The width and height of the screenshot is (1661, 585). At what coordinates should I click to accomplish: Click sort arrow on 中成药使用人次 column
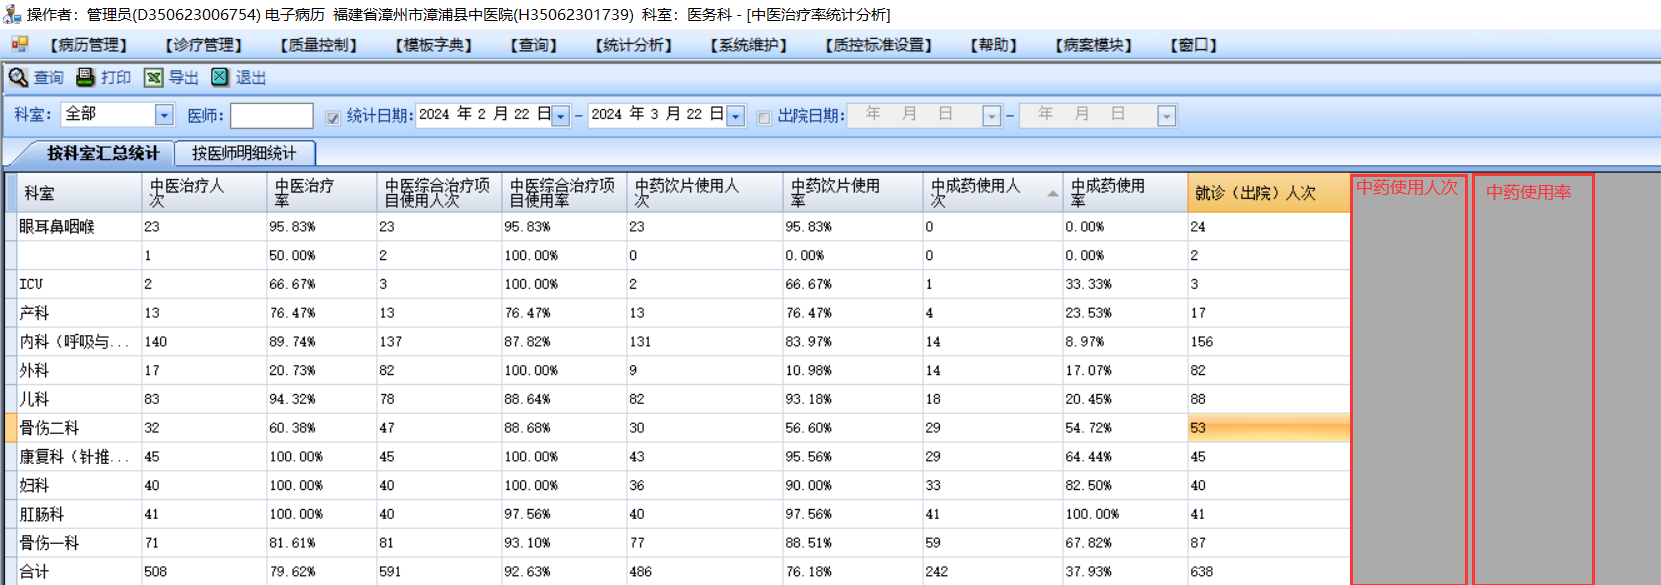pyautogui.click(x=1052, y=193)
